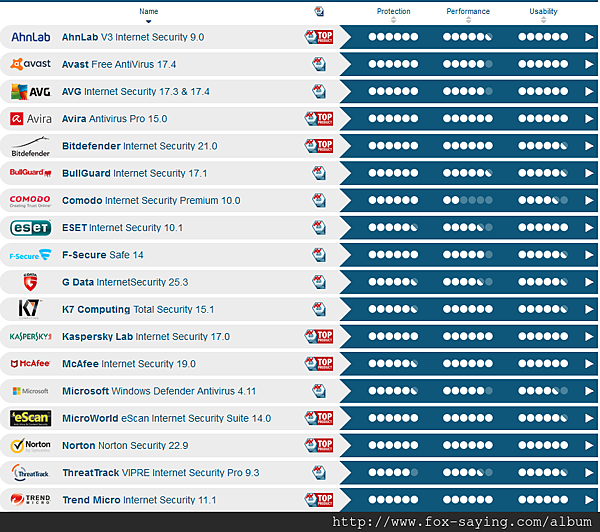Click the Comodo logo
The height and width of the screenshot is (532, 600).
[31, 201]
